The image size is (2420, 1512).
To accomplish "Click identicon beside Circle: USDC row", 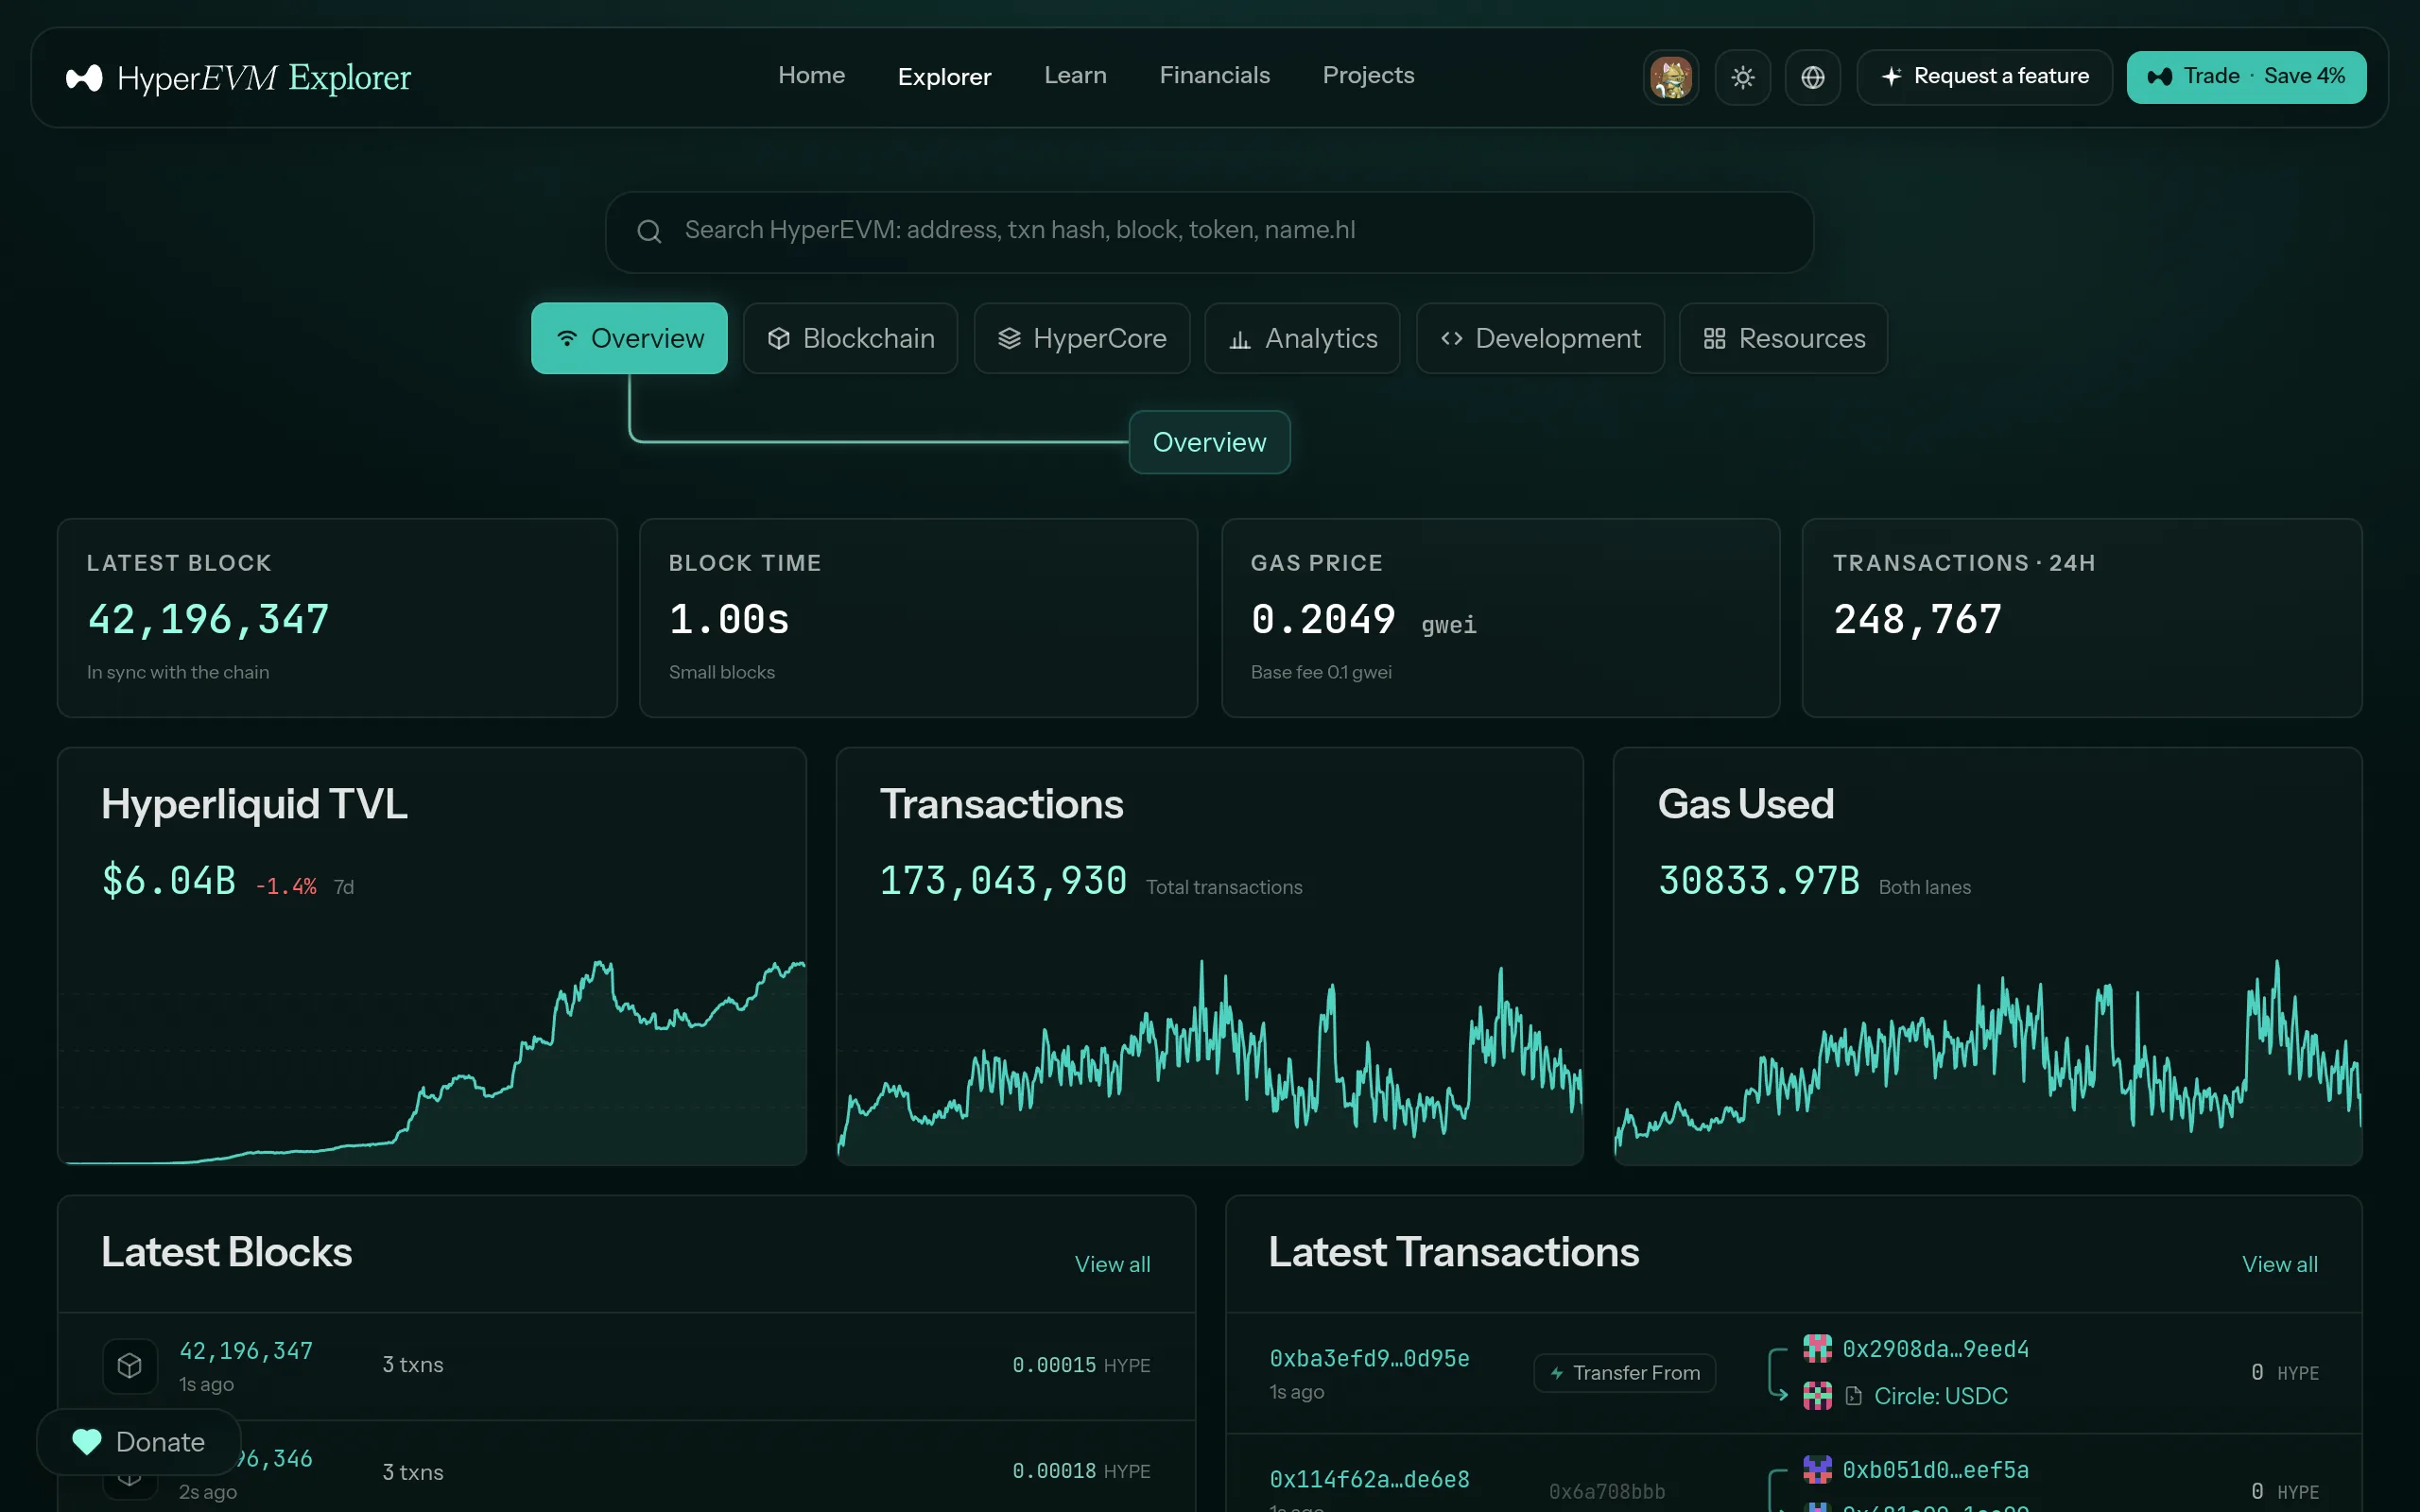I will [1817, 1395].
